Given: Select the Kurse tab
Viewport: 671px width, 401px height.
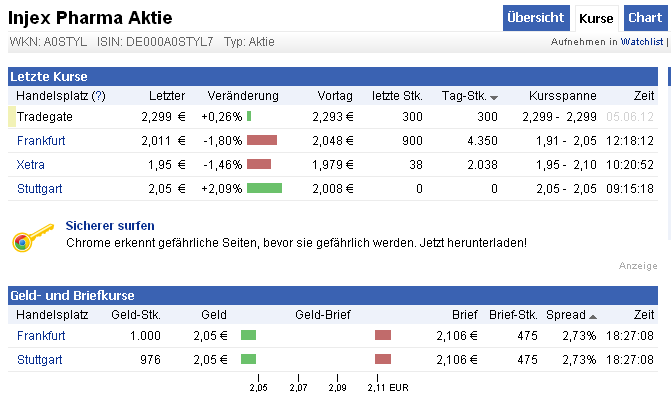Looking at the screenshot, I should (596, 18).
